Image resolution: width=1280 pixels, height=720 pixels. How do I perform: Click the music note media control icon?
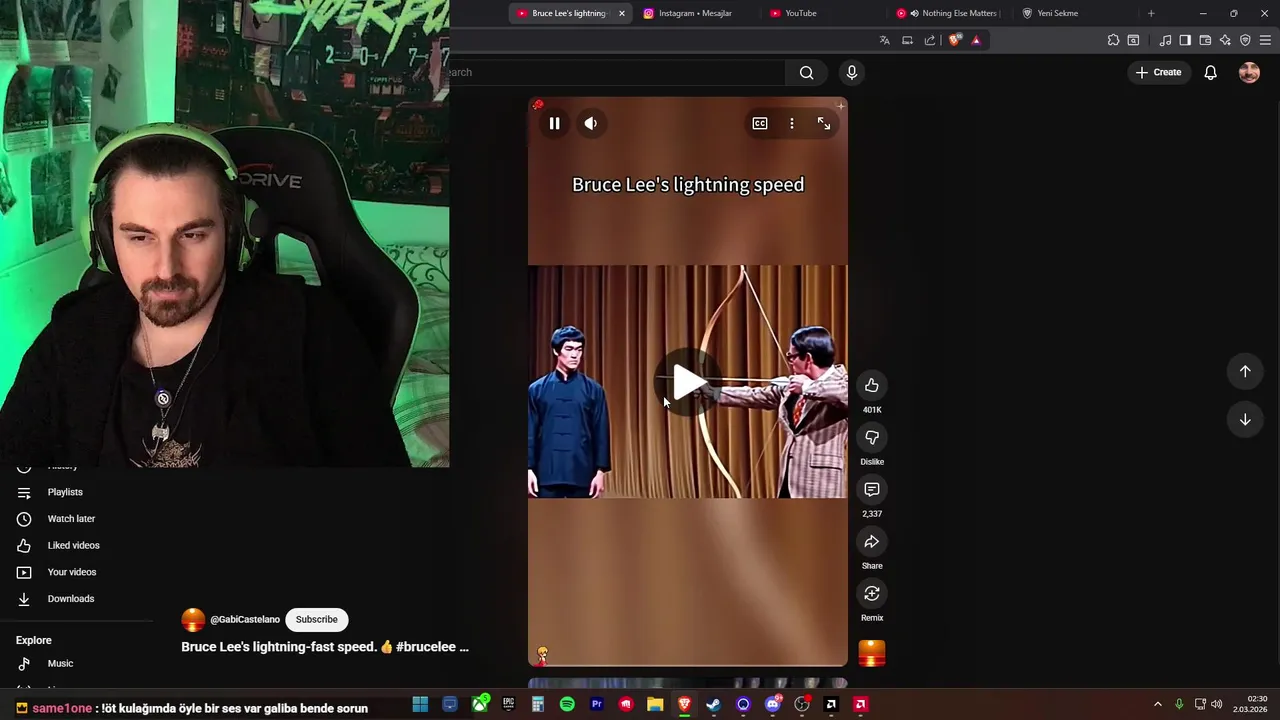pos(1165,40)
